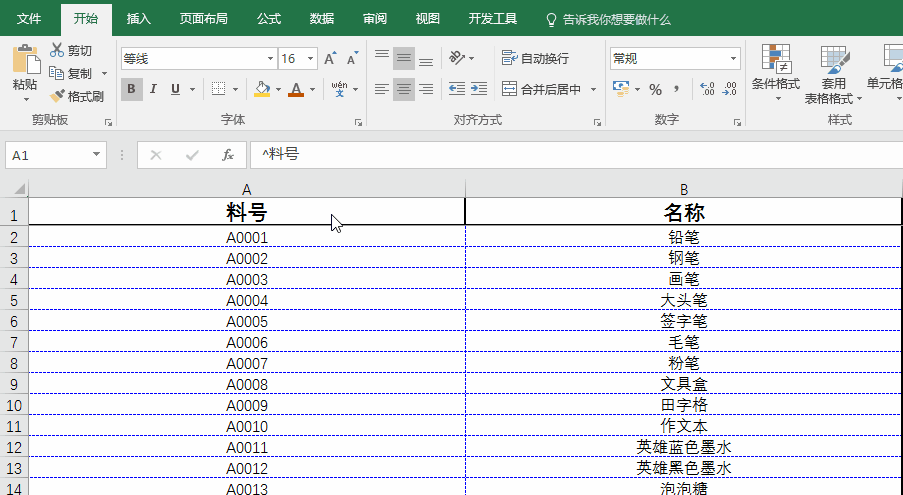This screenshot has width=903, height=495.
Task: Open the Clipboard group dialog launcher
Action: (108, 123)
